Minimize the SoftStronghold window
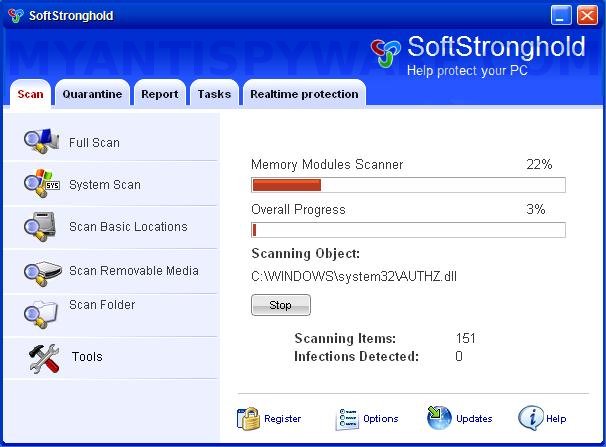The width and height of the screenshot is (606, 447). pos(561,16)
